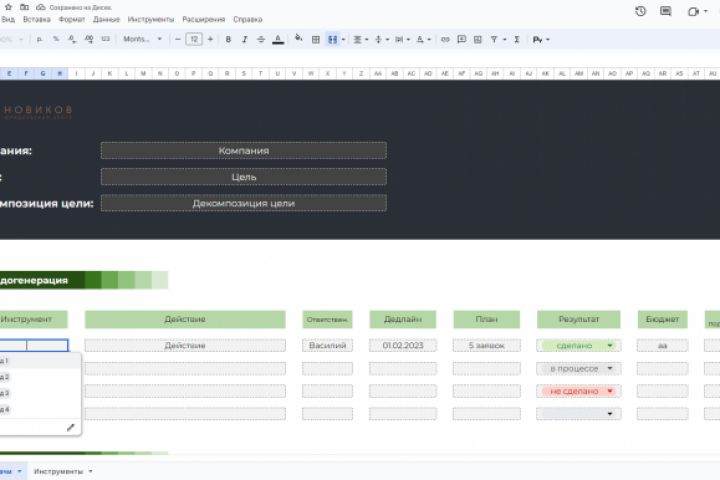
Task: Open the Monts... font family dropdown
Action: 142,40
